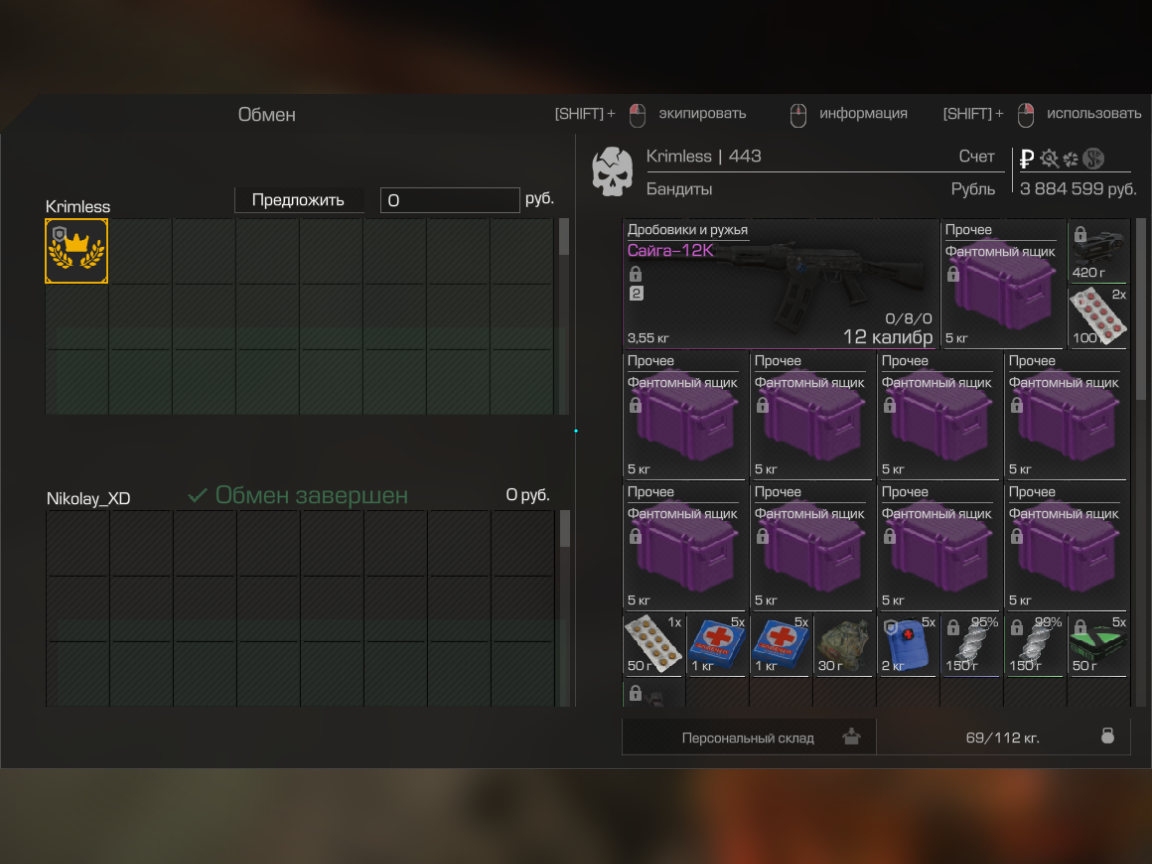This screenshot has height=864, width=1152.
Task: Select the Сайга-12К shotgun in inventory
Action: pos(781,284)
